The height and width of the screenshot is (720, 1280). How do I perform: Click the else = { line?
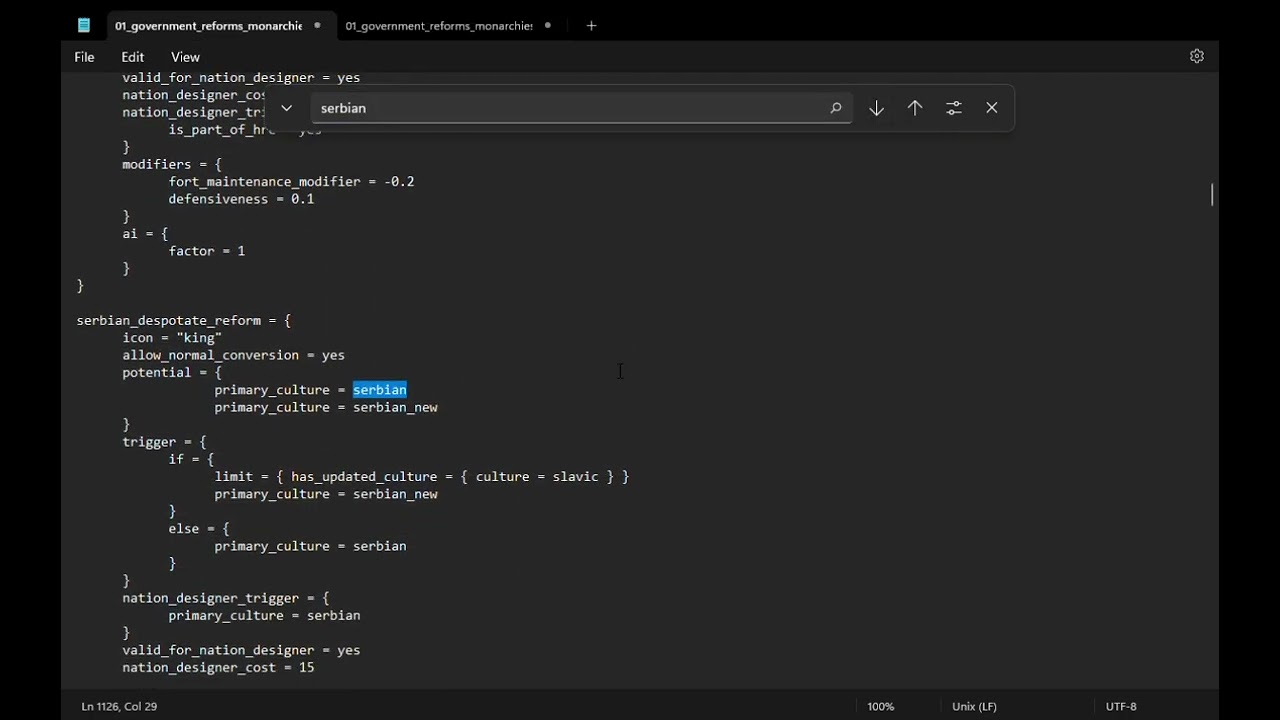coord(199,529)
